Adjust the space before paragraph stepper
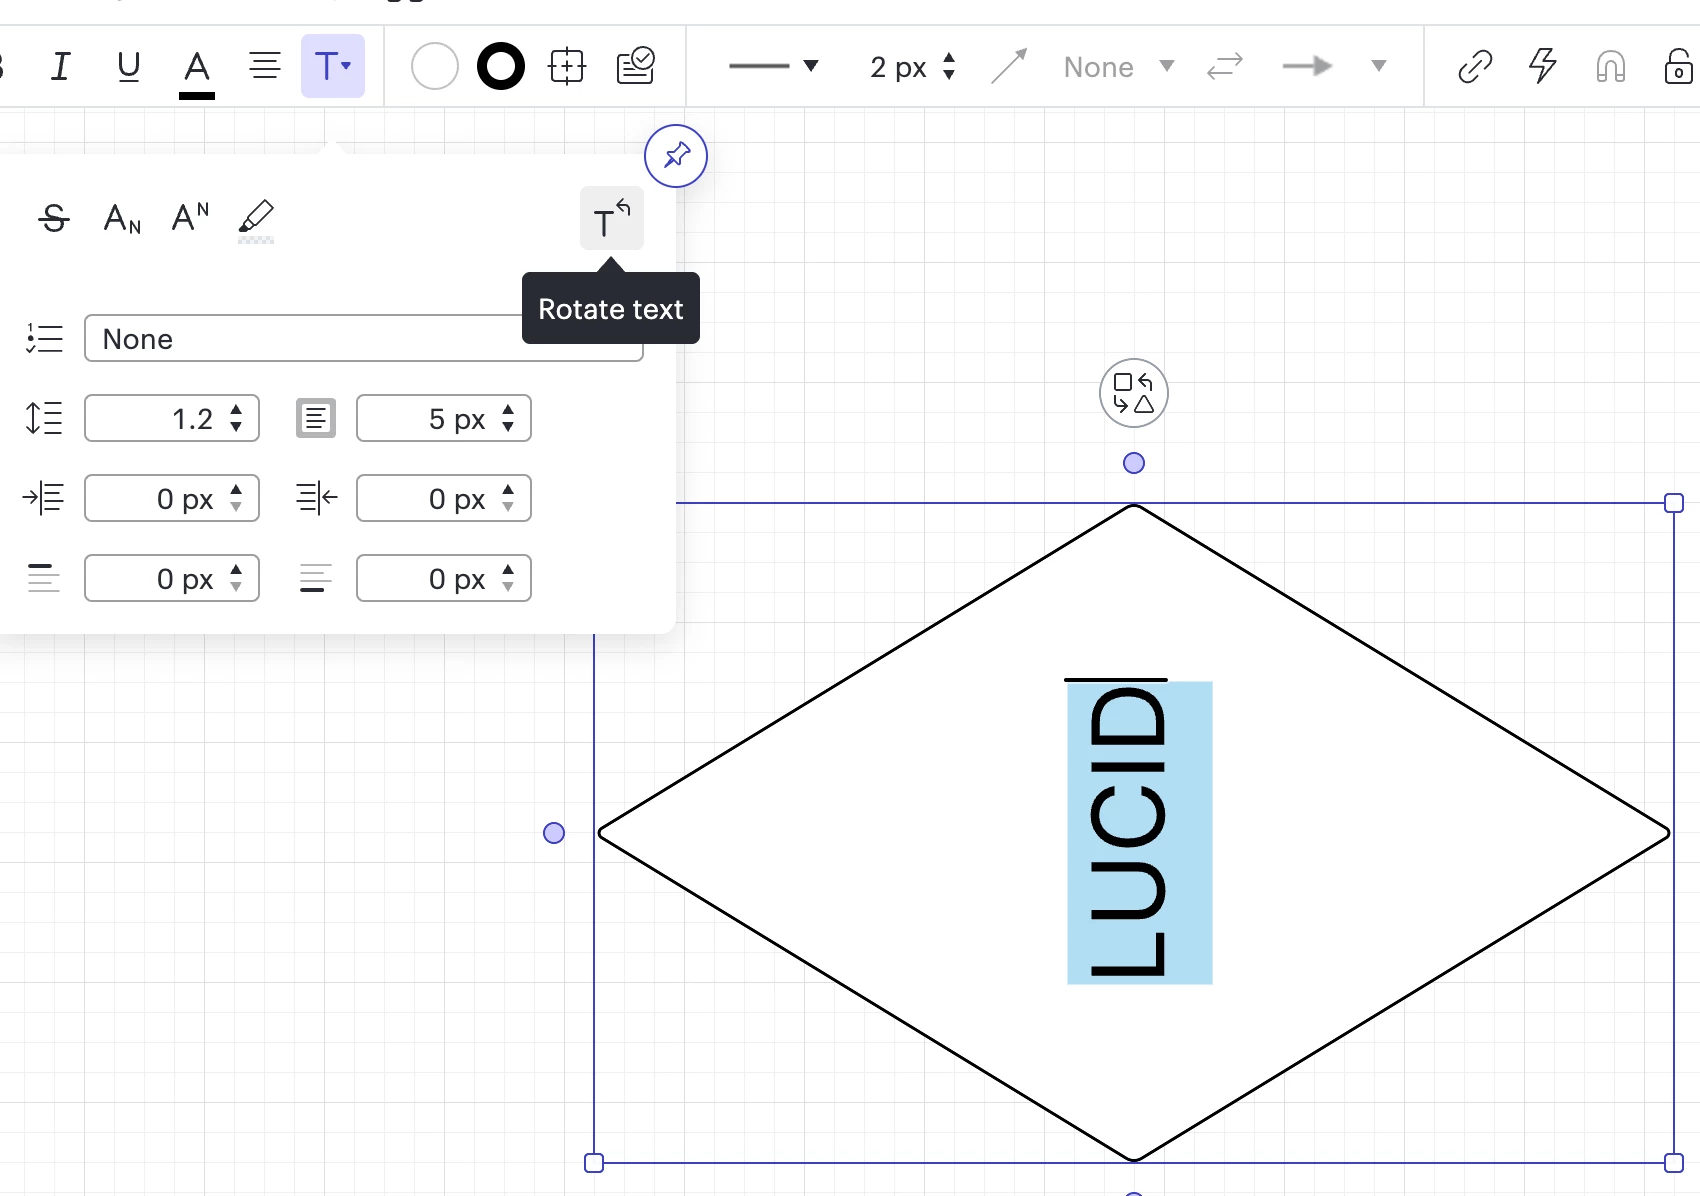This screenshot has width=1700, height=1196. click(x=236, y=578)
